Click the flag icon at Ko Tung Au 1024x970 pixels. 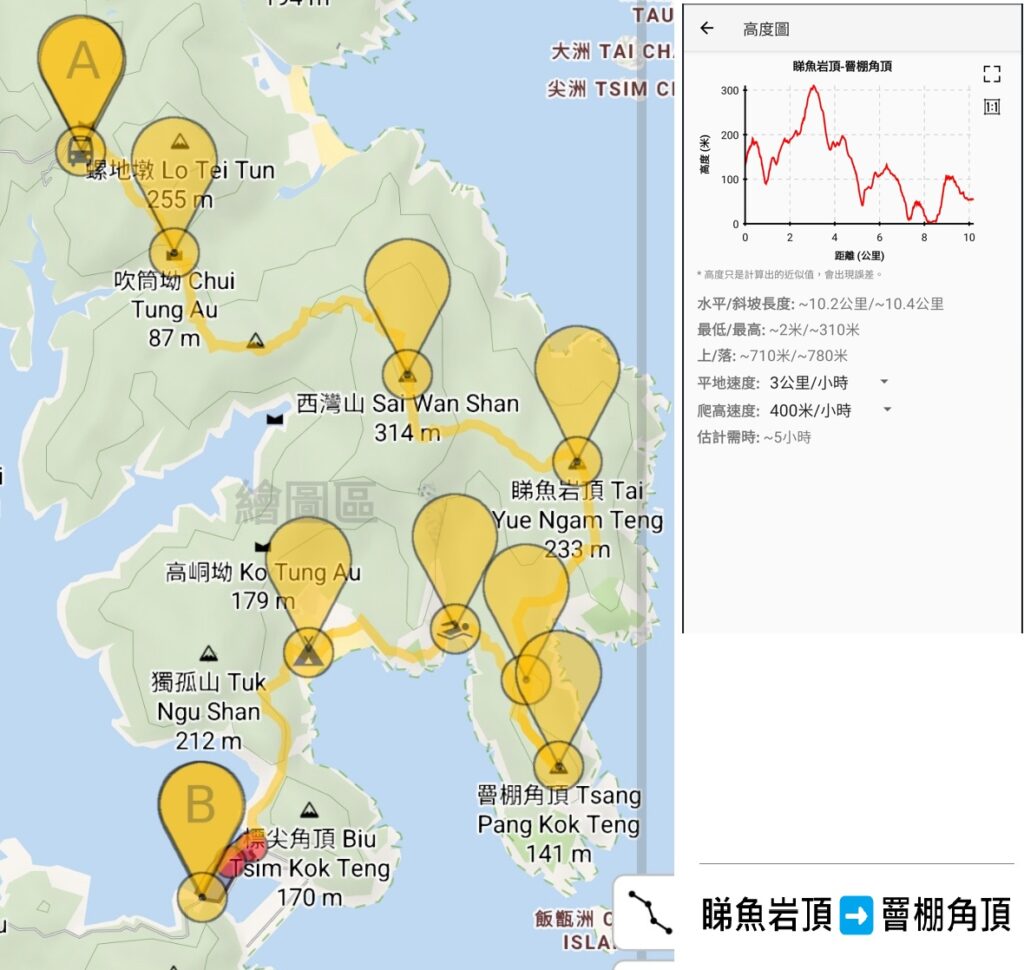point(262,547)
